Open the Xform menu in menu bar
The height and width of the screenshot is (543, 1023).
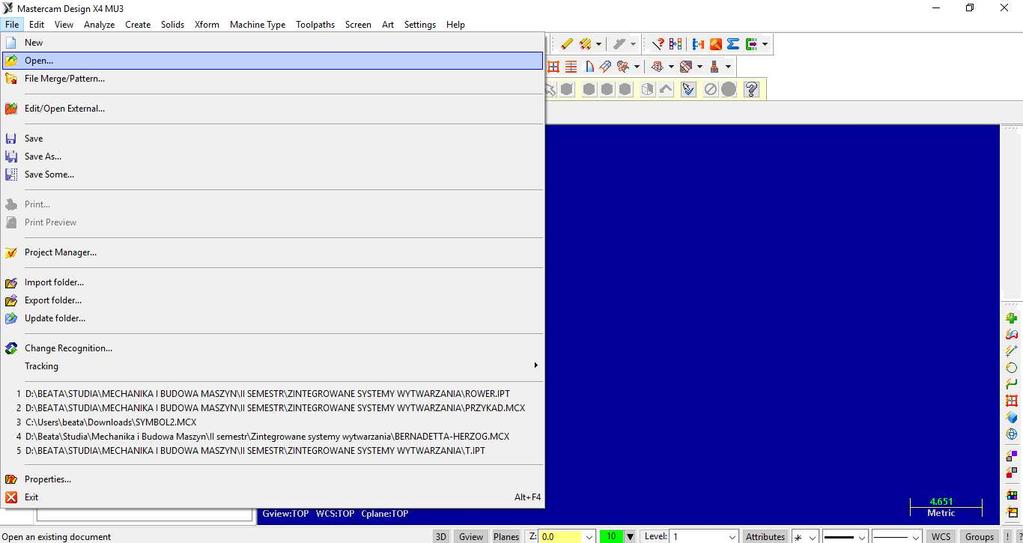coord(207,24)
